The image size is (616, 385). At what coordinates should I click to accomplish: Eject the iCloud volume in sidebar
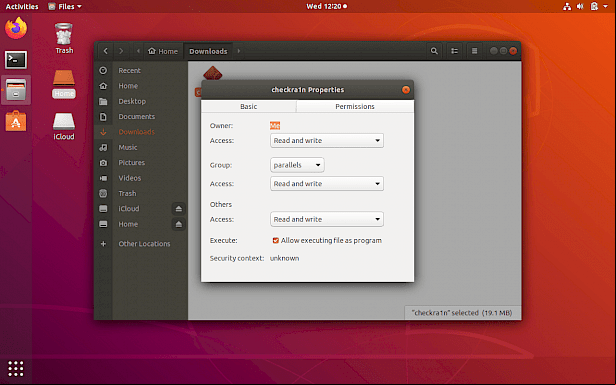[179, 209]
